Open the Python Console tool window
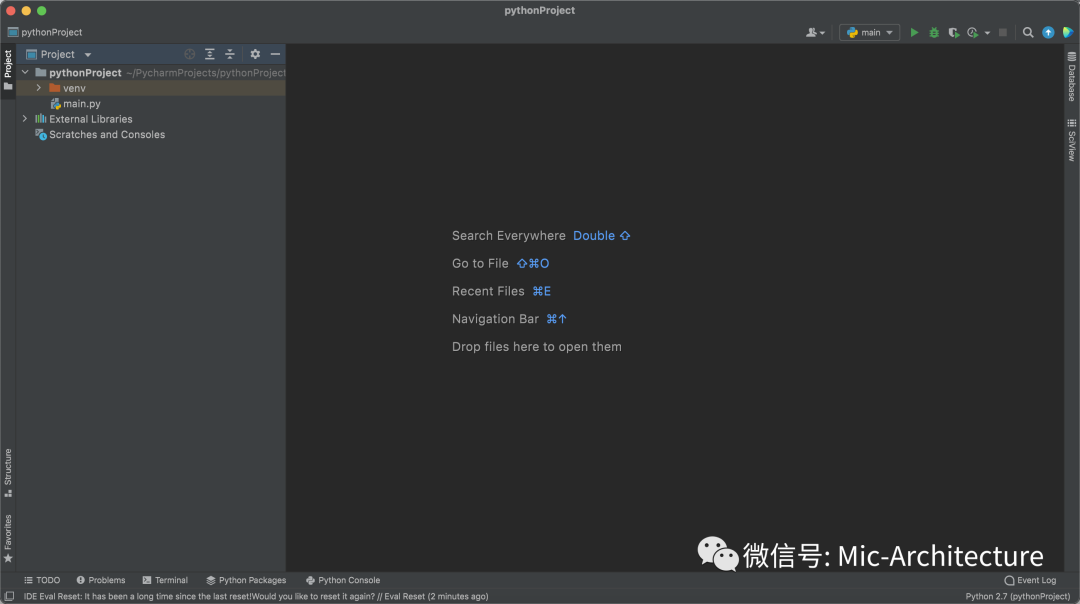This screenshot has width=1080, height=604. coord(342,581)
